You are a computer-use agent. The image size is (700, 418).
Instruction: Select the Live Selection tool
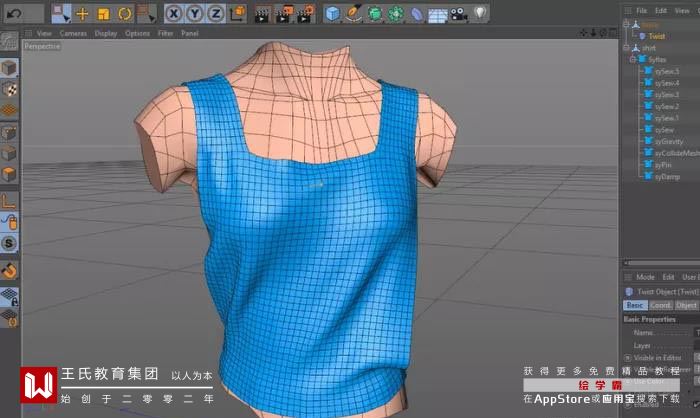tap(61, 13)
